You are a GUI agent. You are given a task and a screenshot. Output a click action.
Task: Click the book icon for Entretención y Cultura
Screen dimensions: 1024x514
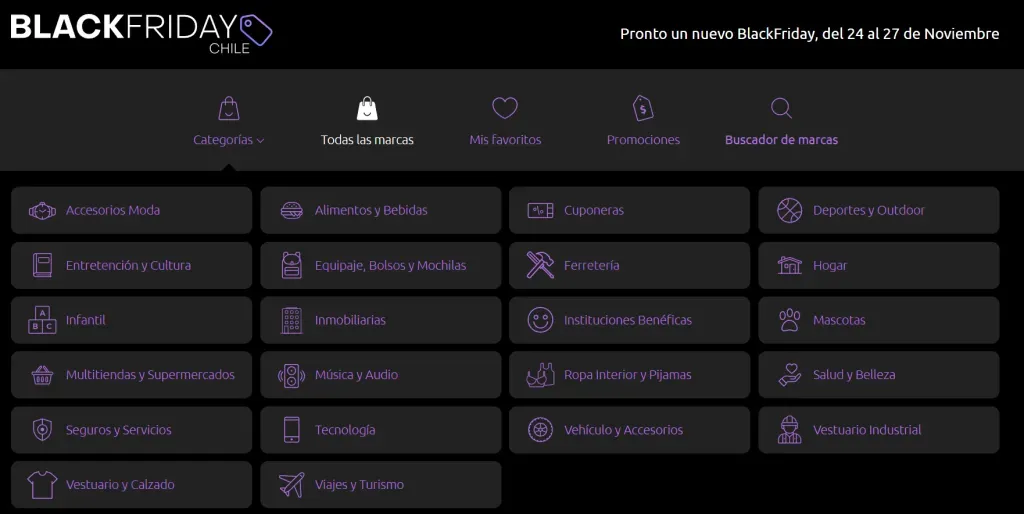coord(42,265)
